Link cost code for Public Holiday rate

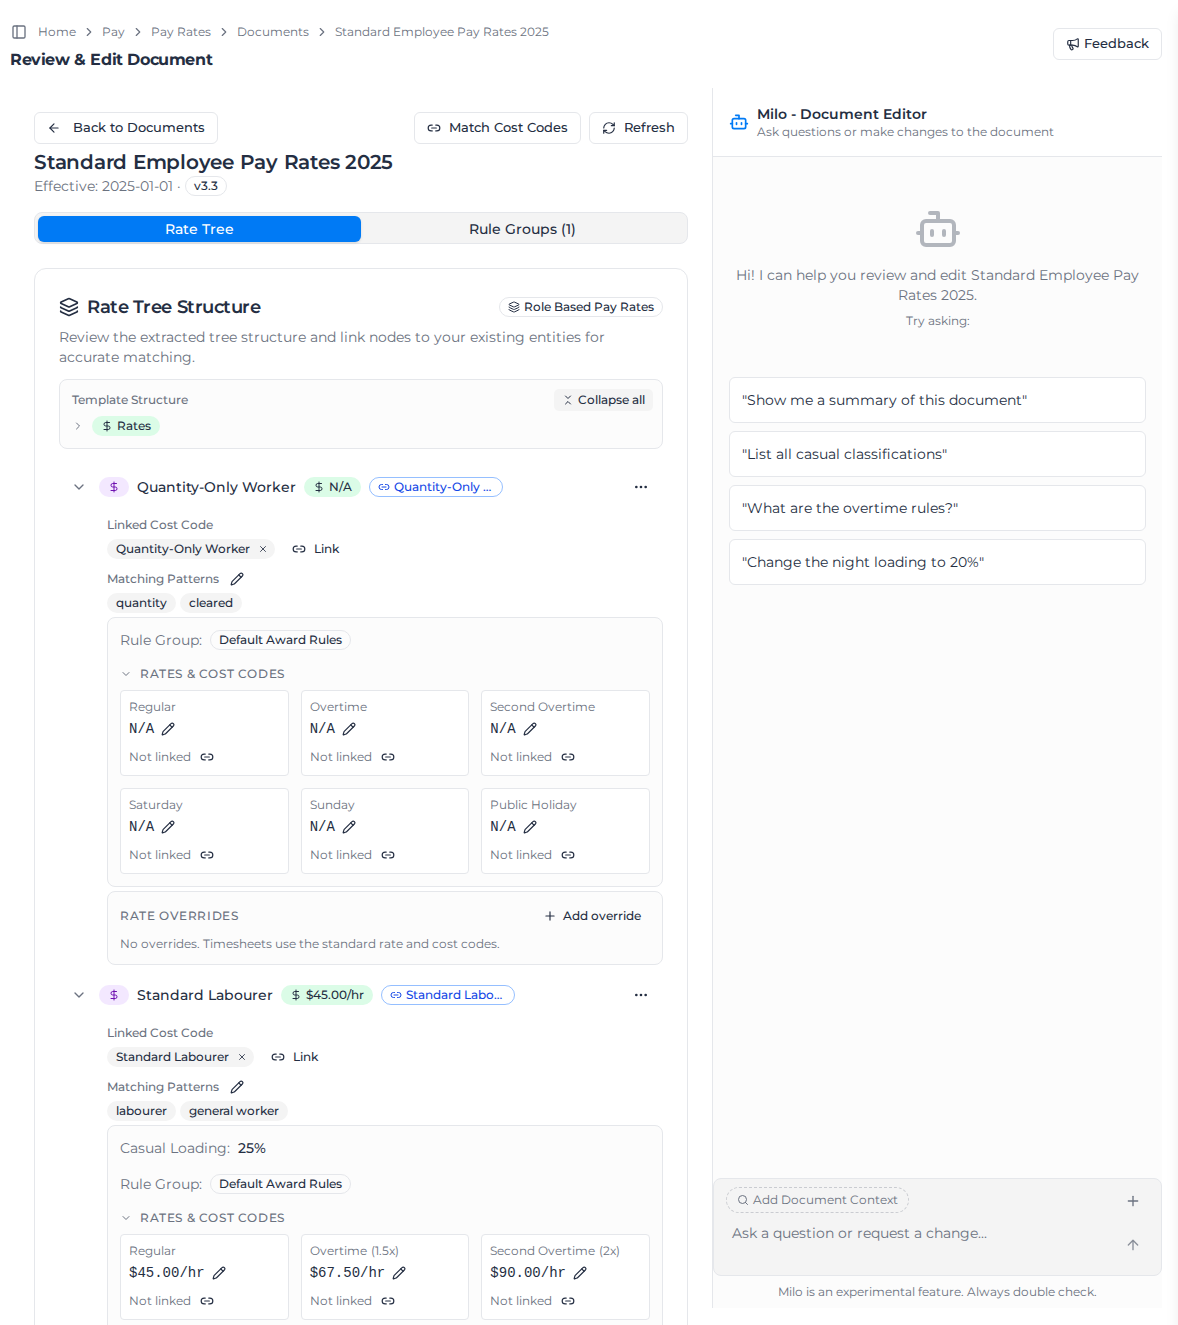coord(568,855)
